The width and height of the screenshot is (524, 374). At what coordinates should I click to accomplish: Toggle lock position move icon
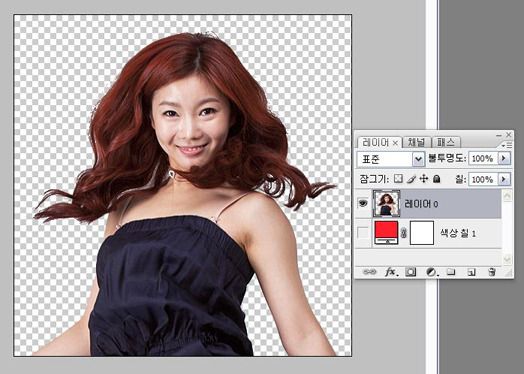424,179
